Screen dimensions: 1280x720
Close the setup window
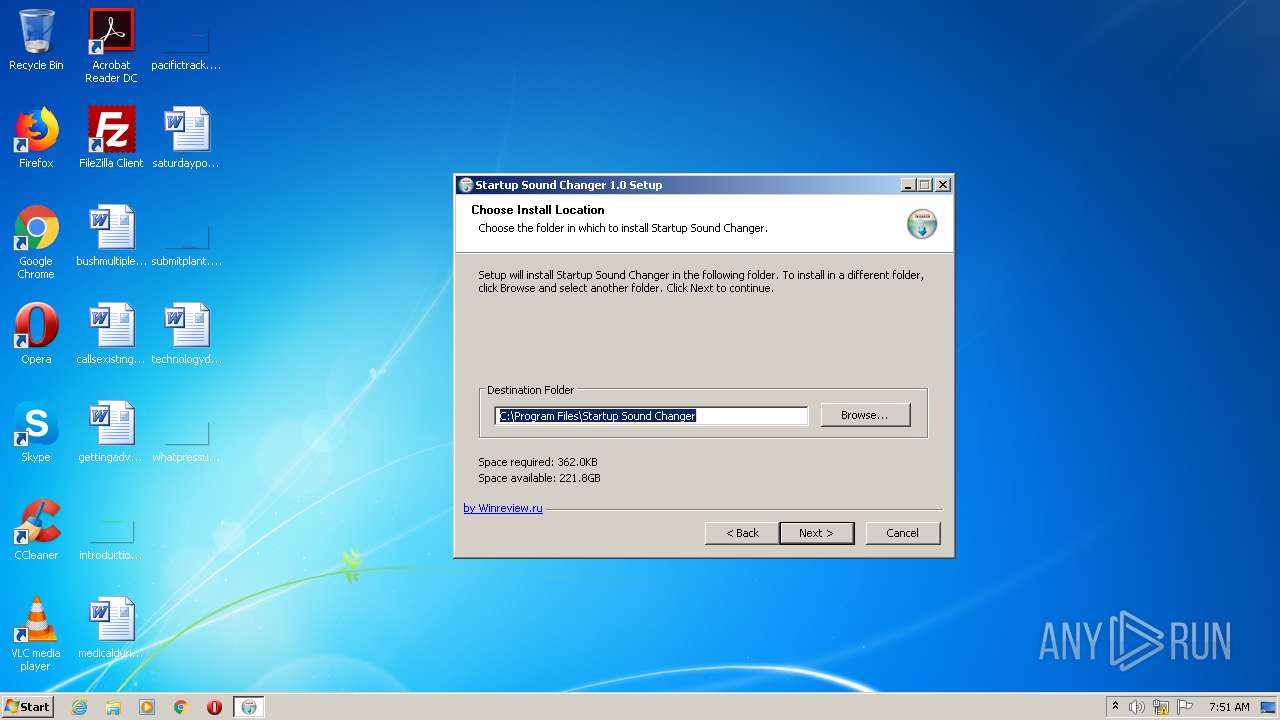click(x=943, y=185)
